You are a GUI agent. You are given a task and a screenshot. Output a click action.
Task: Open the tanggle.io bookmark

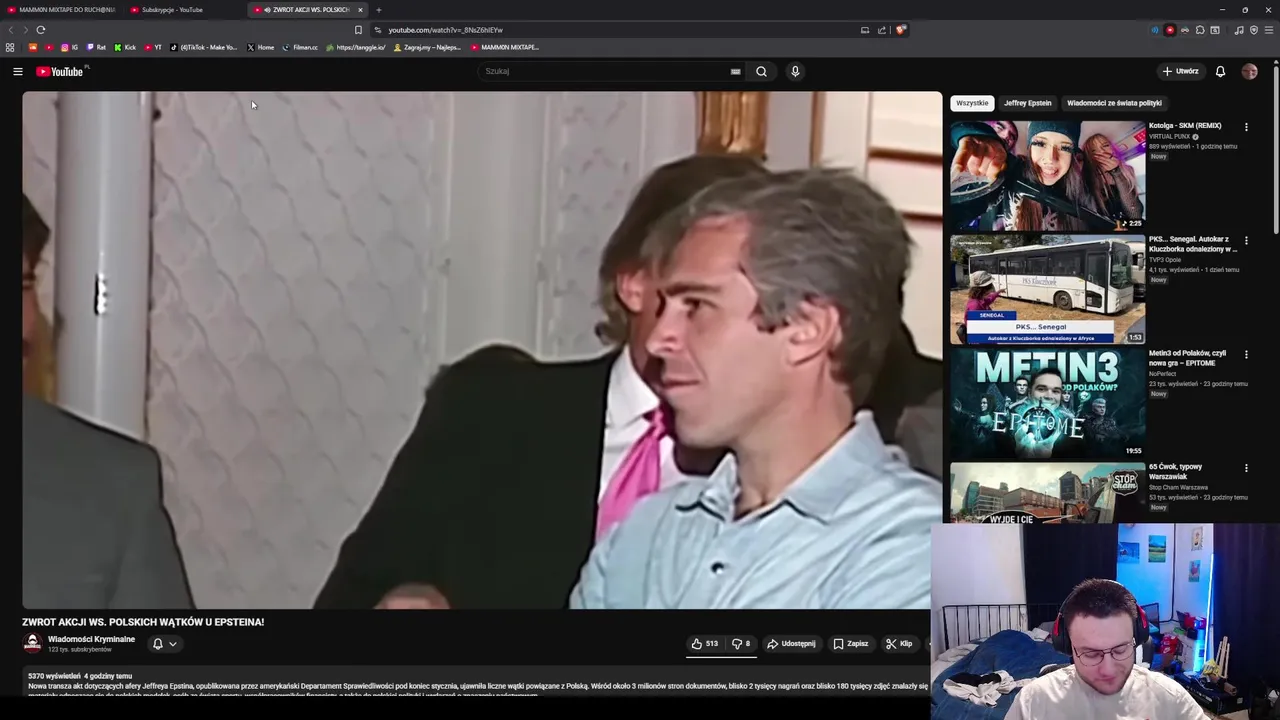click(x=356, y=47)
